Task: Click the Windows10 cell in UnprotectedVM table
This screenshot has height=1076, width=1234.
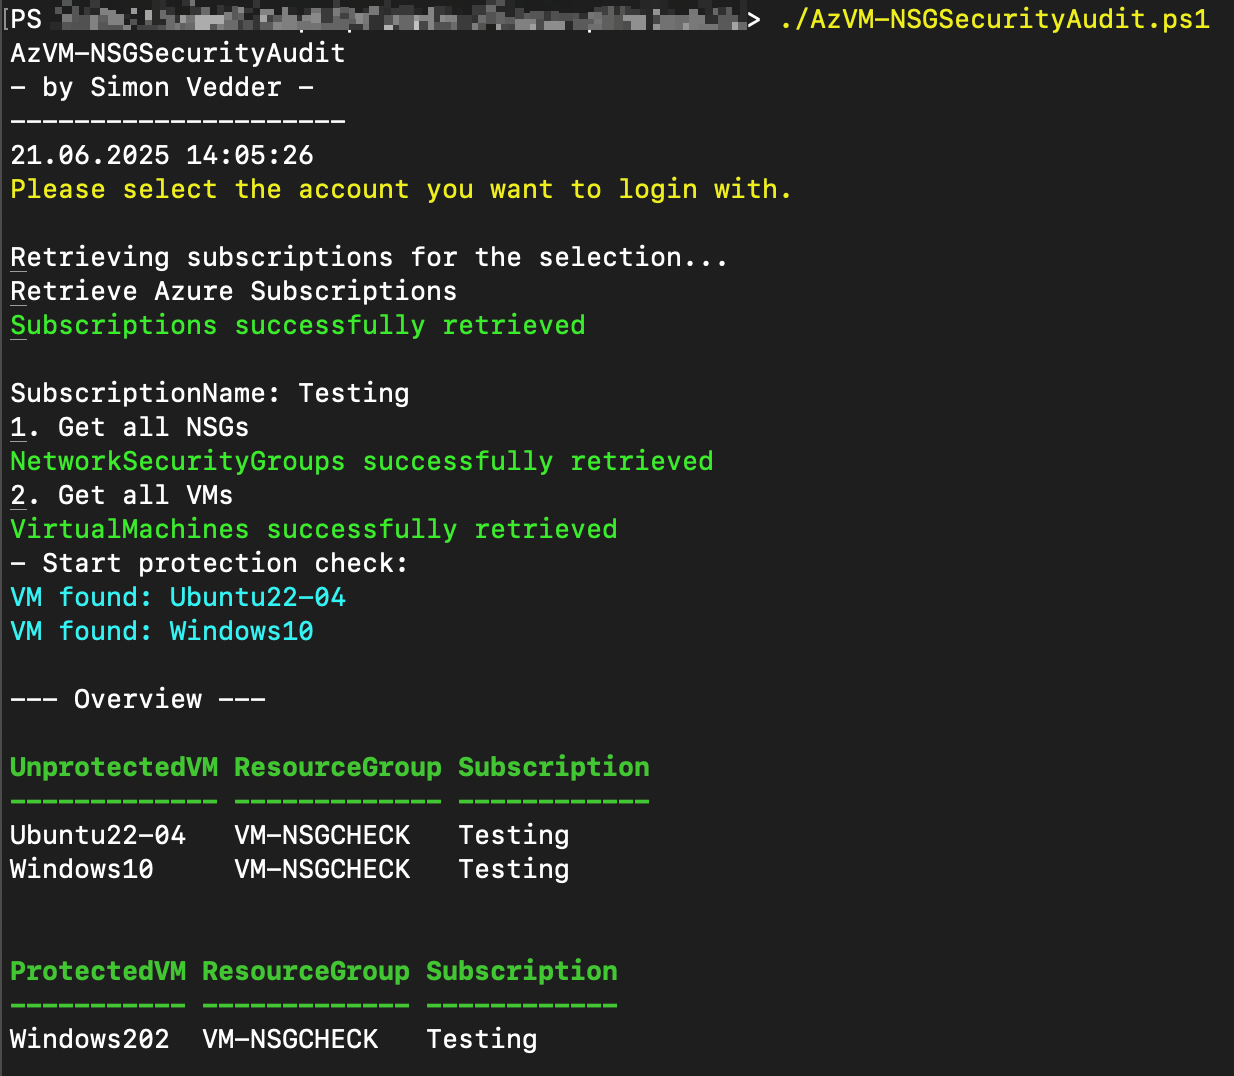Action: click(x=82, y=869)
